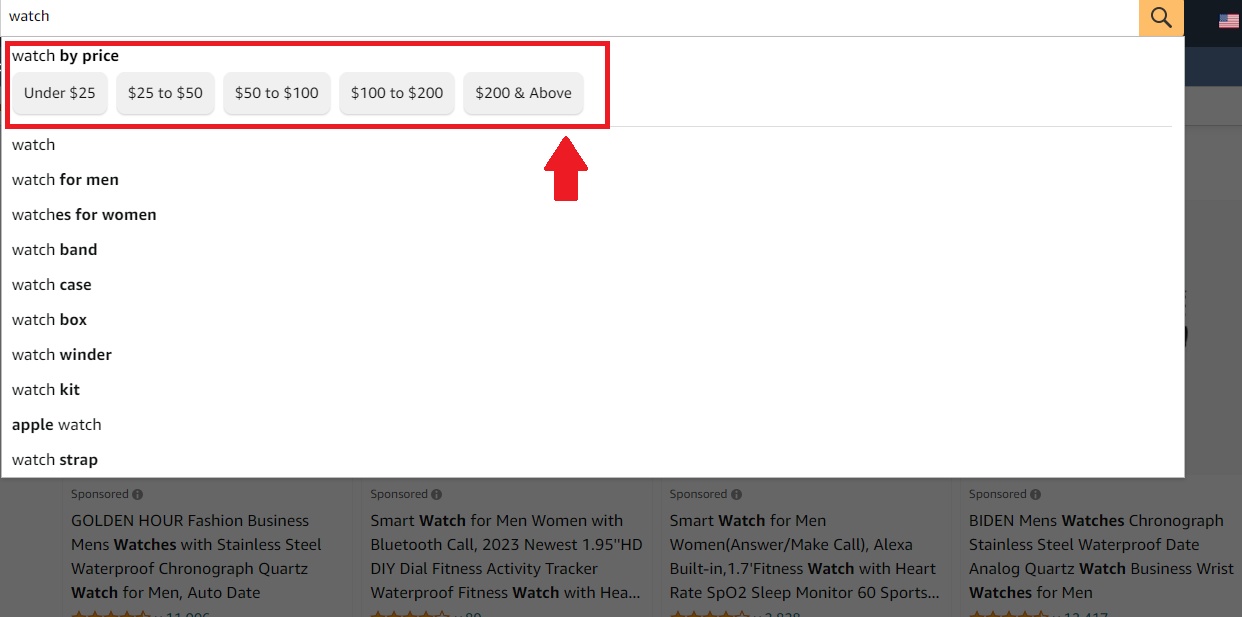Screen dimensions: 1242x617
Task: Click into the search box containing "watch"
Action: [570, 17]
